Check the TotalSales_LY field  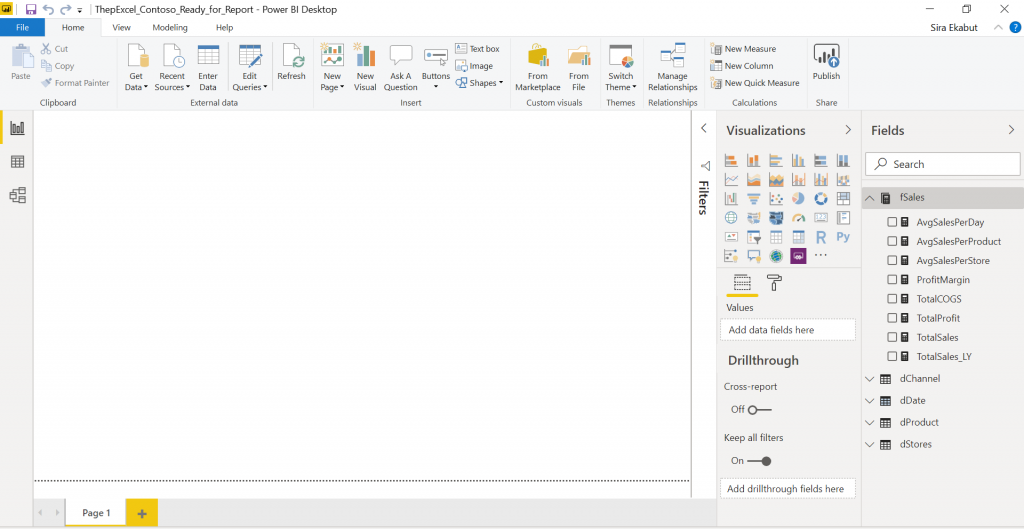[x=892, y=357]
